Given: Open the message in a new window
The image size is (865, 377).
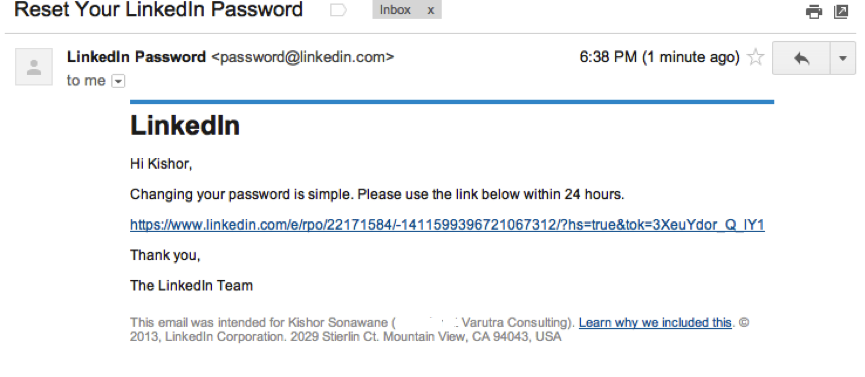Looking at the screenshot, I should pyautogui.click(x=841, y=12).
